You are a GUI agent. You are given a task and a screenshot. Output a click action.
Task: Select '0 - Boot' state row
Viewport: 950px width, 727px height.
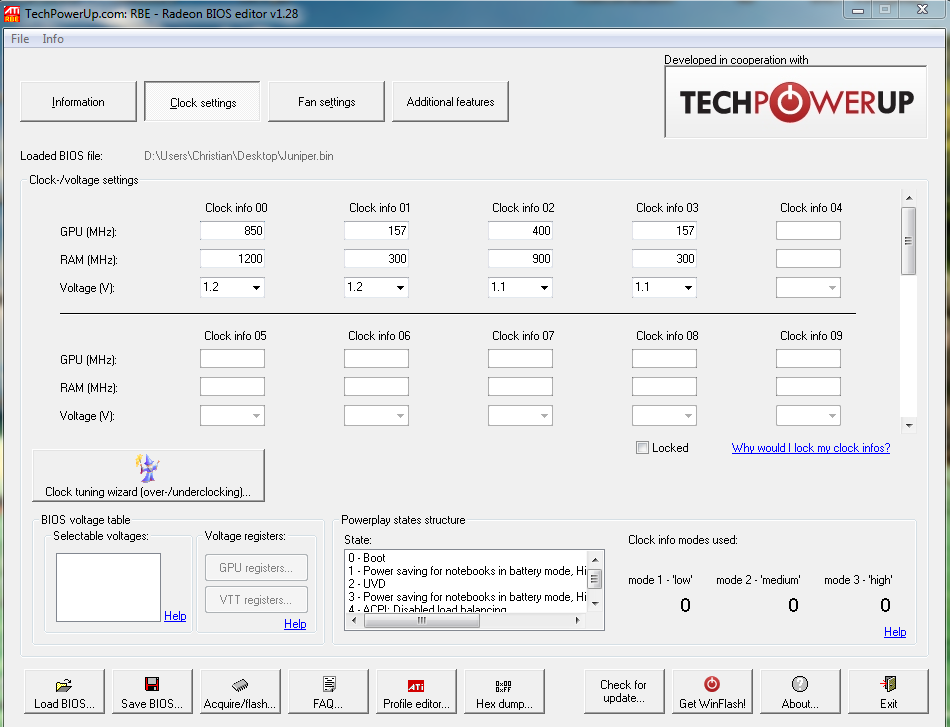coord(466,558)
